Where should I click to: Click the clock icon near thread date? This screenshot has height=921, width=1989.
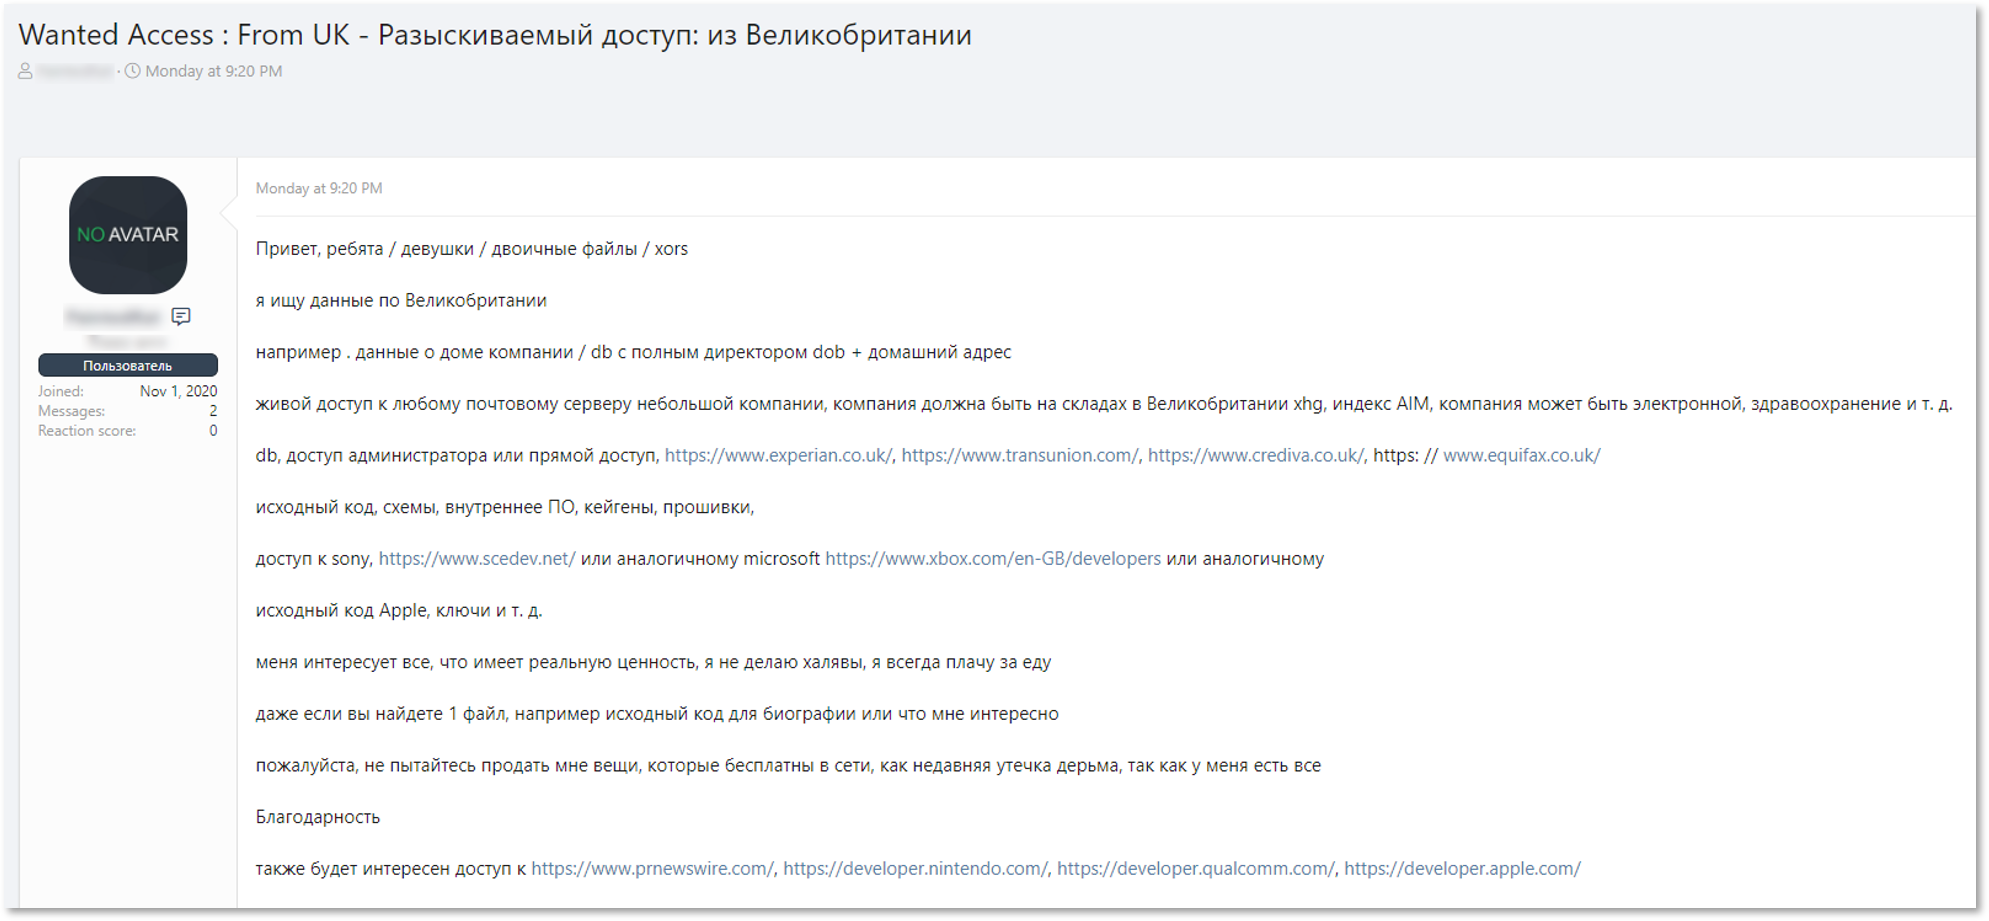[132, 71]
